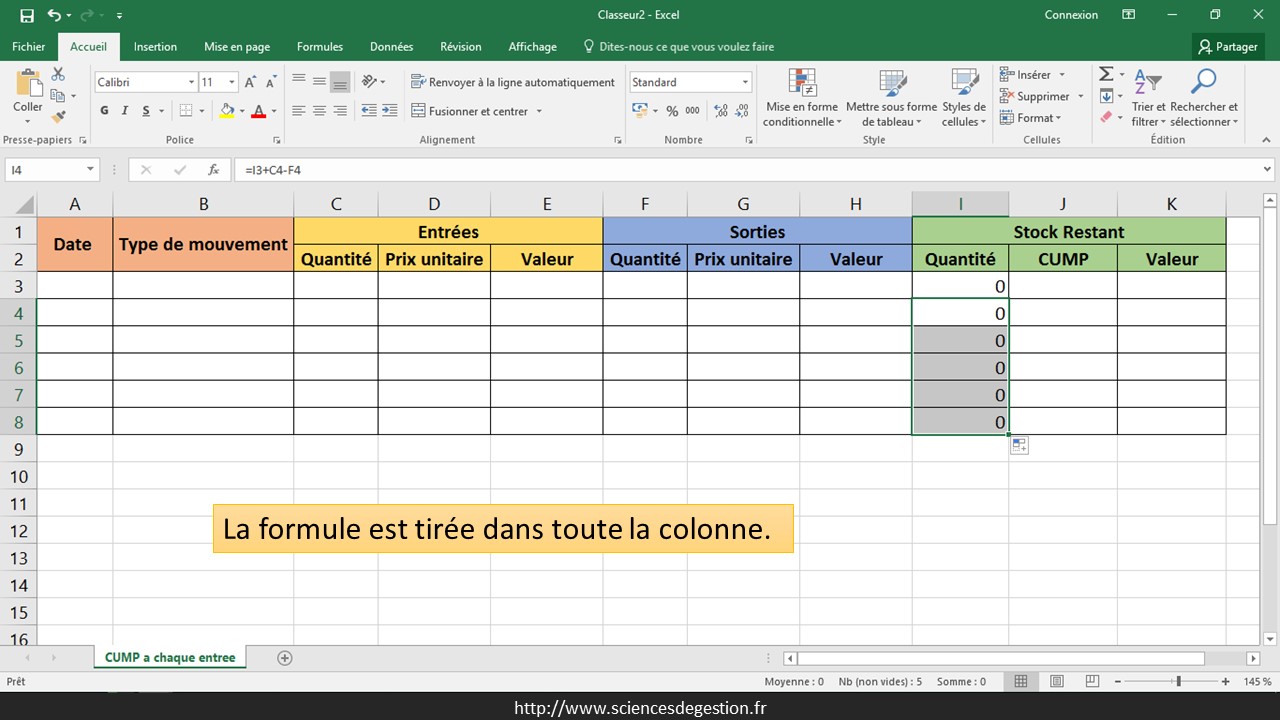Toggle italic formatting (I)
This screenshot has height=720, width=1280.
[x=125, y=111]
